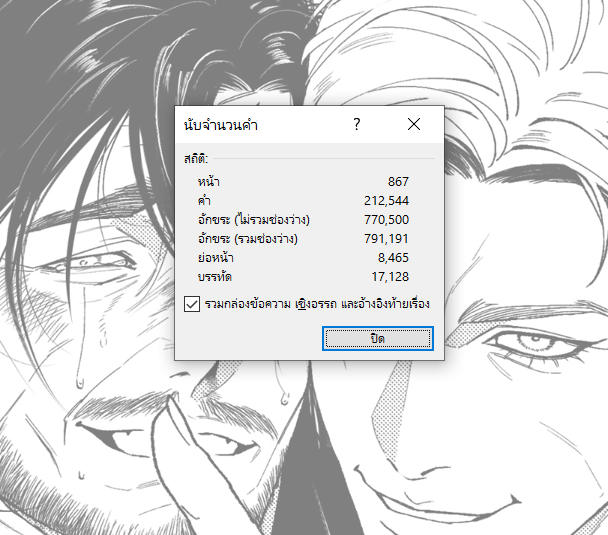
Task: Click the นับจำนวนคำ dialog title
Action: (x=221, y=125)
